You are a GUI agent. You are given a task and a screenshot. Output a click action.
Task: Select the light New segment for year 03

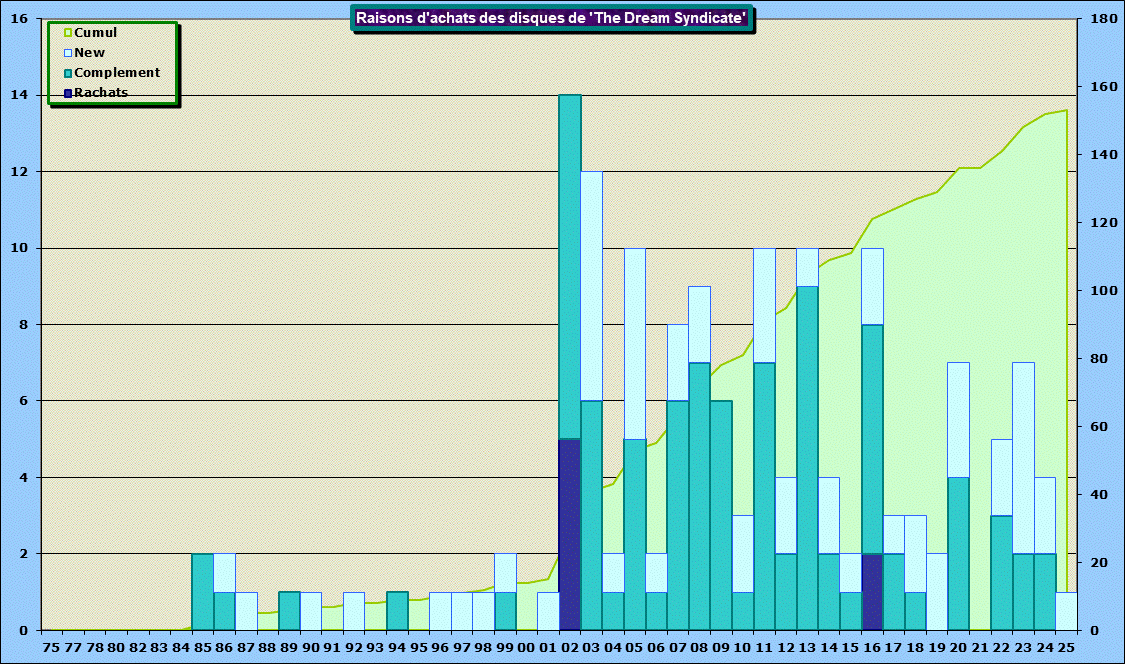[591, 286]
